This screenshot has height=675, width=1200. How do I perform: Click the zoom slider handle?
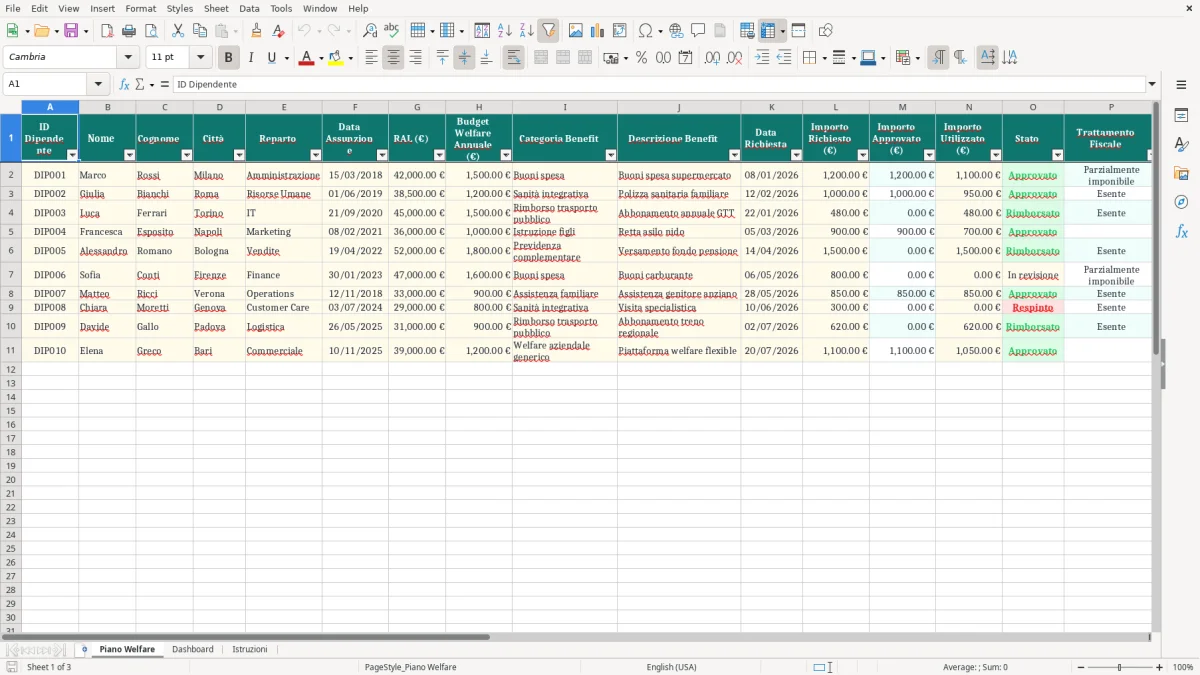1119,667
